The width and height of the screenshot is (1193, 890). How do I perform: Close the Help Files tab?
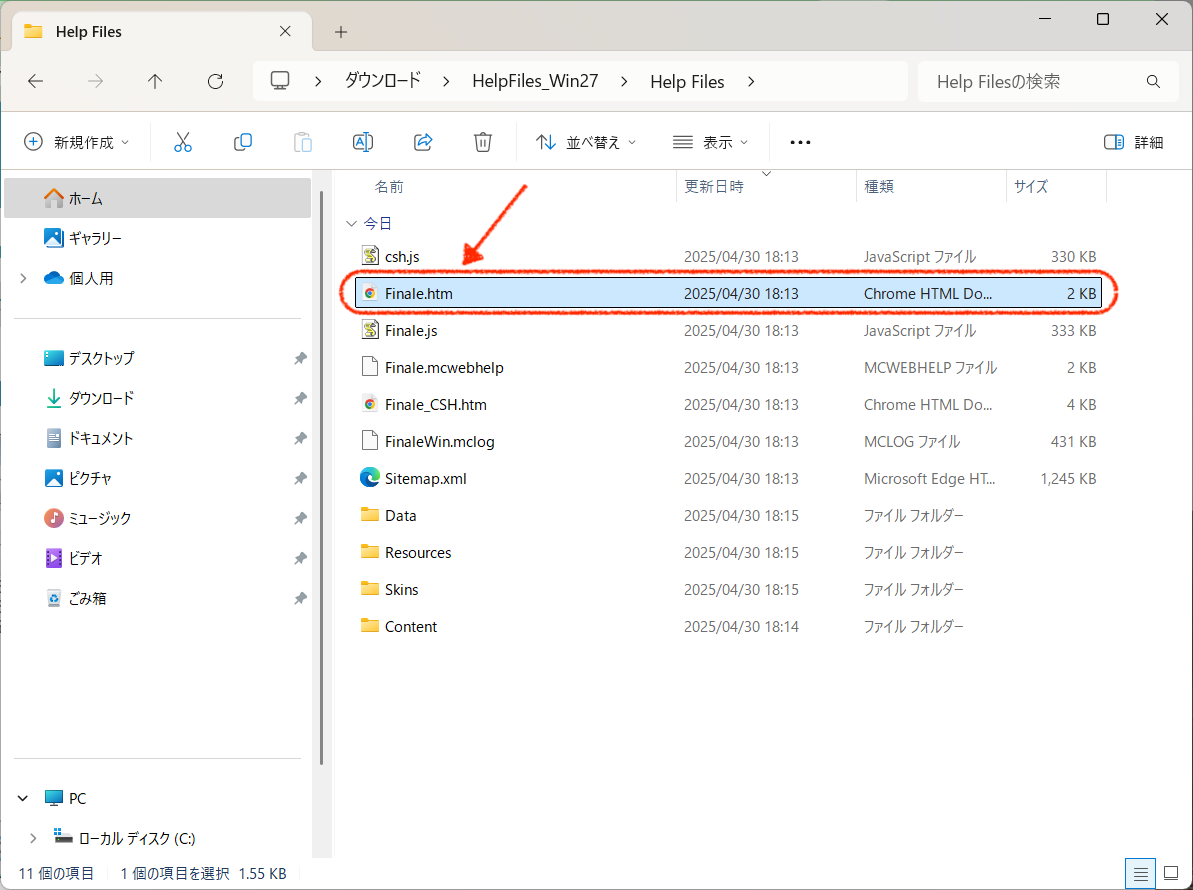[285, 31]
